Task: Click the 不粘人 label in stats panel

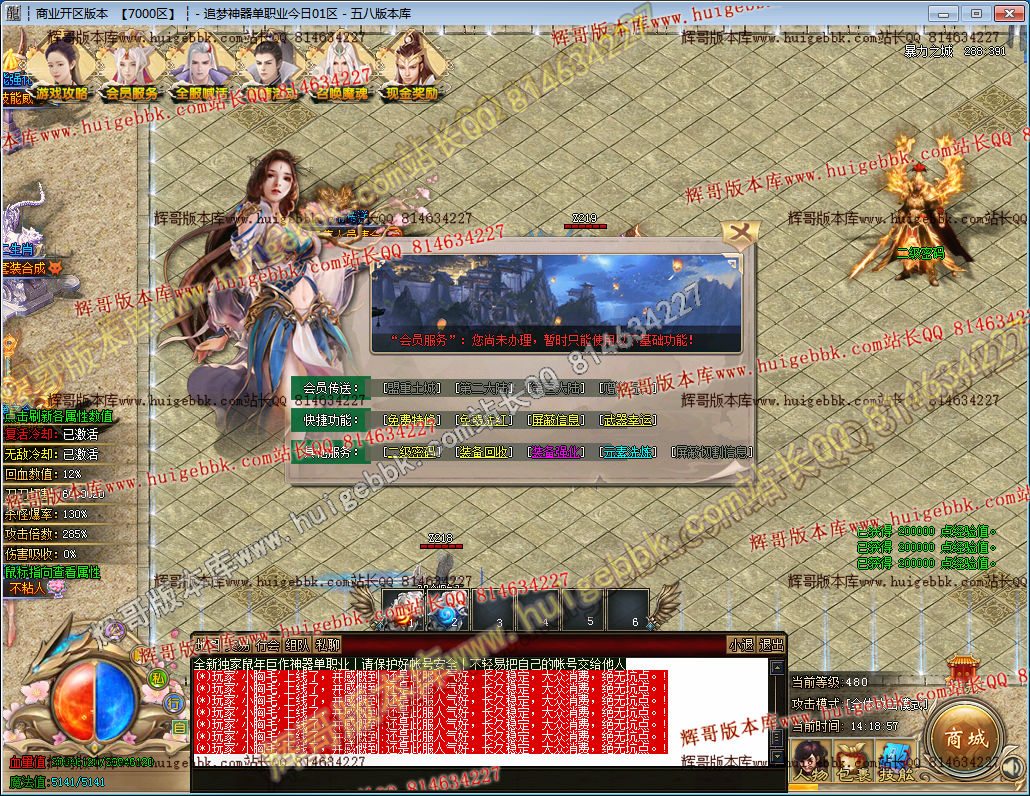Action: (x=27, y=588)
